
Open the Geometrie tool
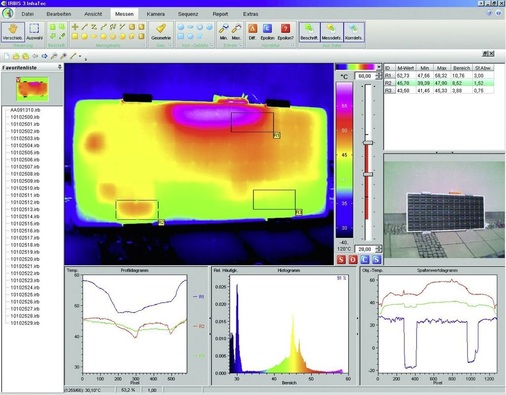[x=161, y=32]
